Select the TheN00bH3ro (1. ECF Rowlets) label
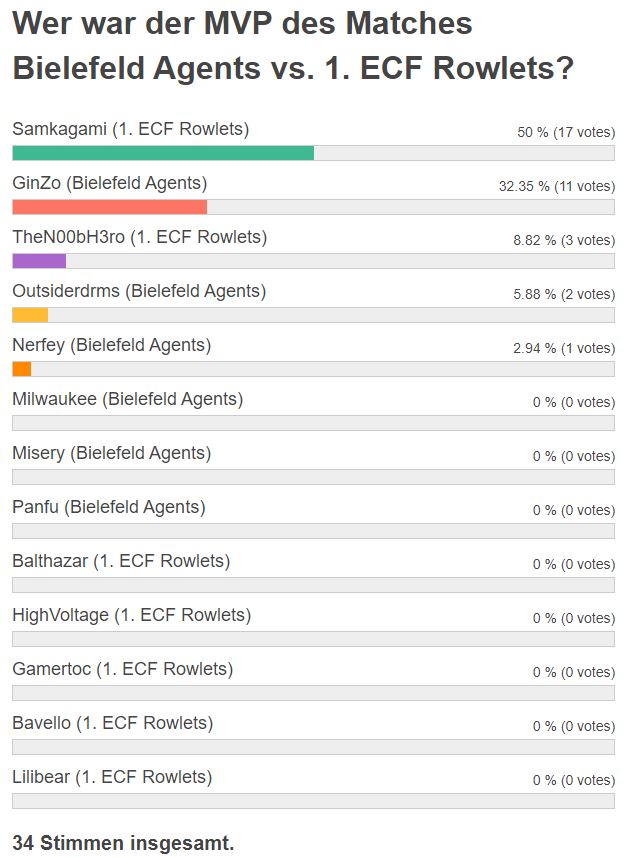The height and width of the screenshot is (858, 628). click(140, 237)
